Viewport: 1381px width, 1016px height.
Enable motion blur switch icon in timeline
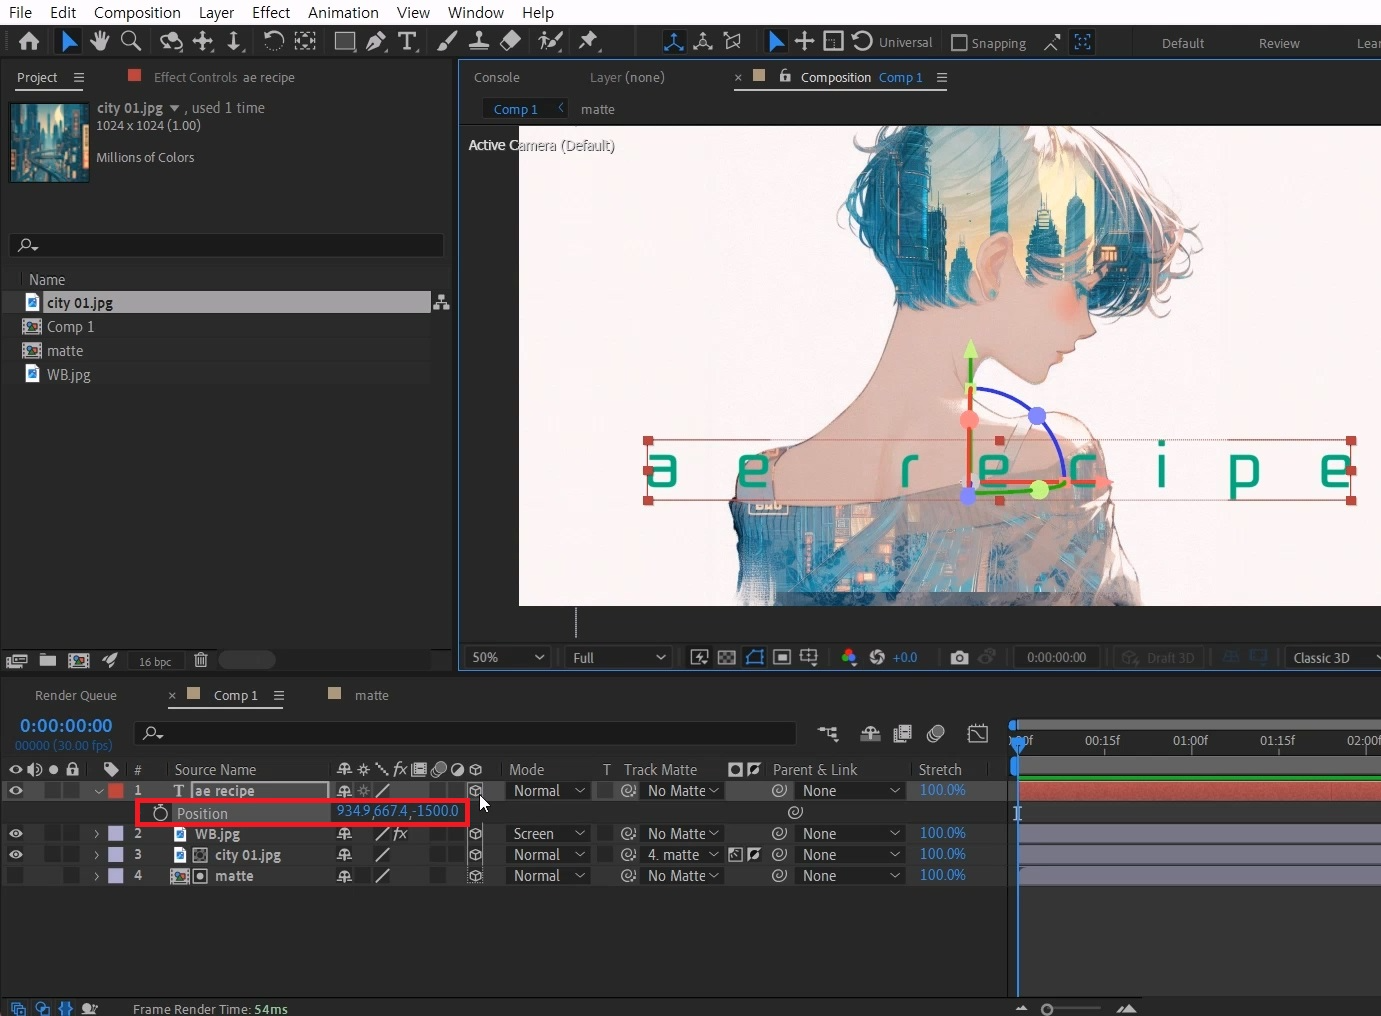point(936,734)
